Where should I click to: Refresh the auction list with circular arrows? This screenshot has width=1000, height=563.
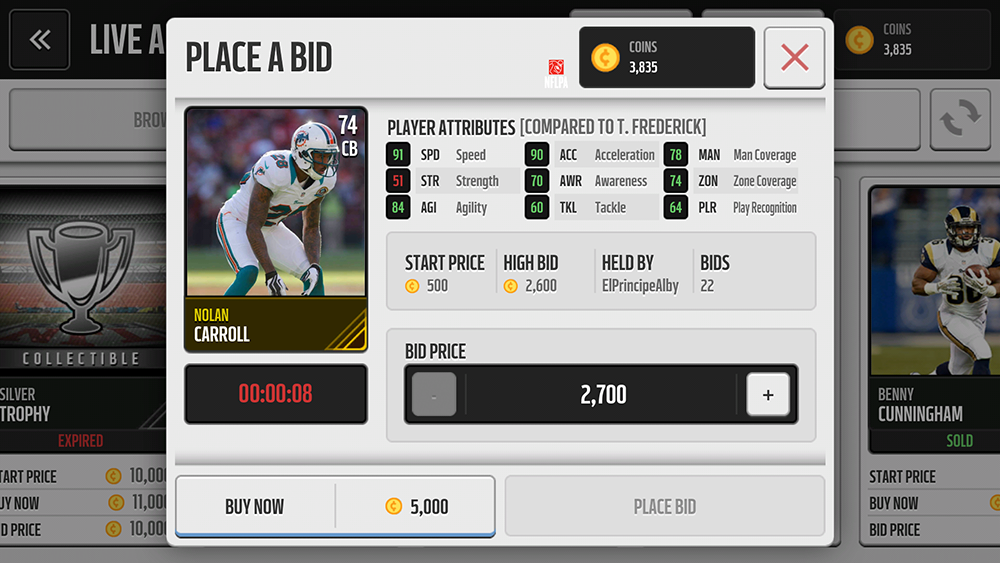(x=960, y=119)
